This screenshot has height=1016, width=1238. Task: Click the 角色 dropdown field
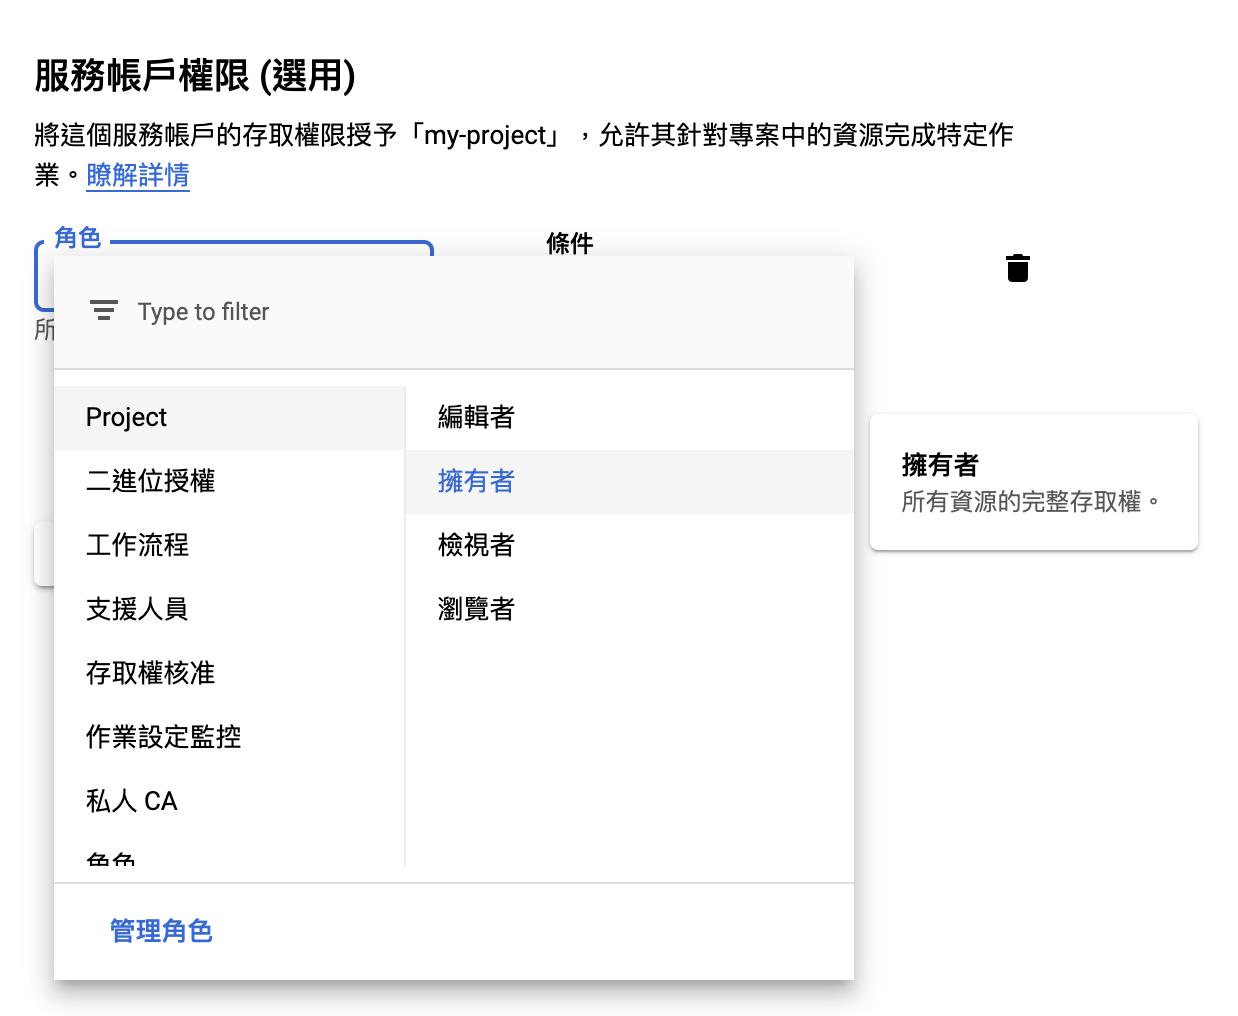(234, 249)
